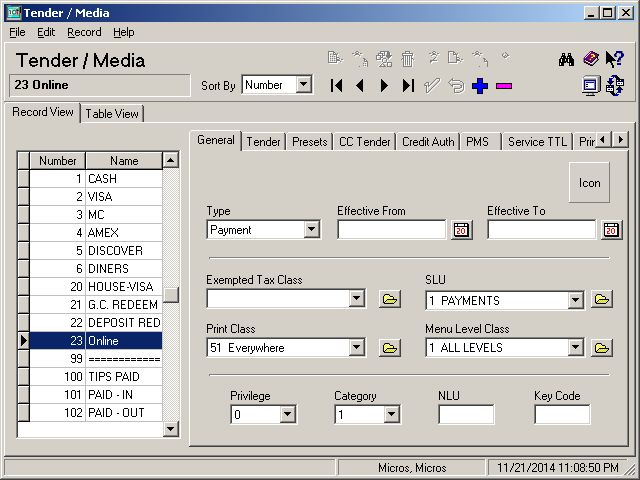Click the grid sheet copy icon
The image size is (640, 480).
click(335, 58)
